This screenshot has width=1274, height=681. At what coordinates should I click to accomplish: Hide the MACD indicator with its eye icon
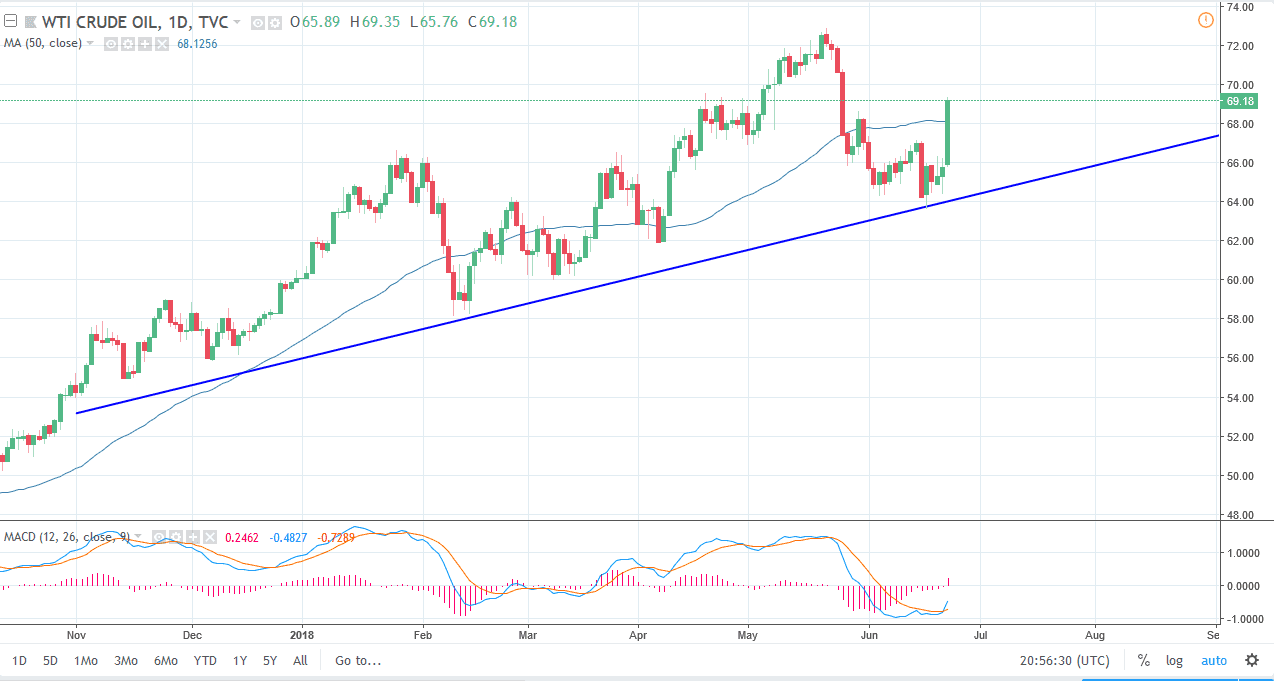coord(159,537)
